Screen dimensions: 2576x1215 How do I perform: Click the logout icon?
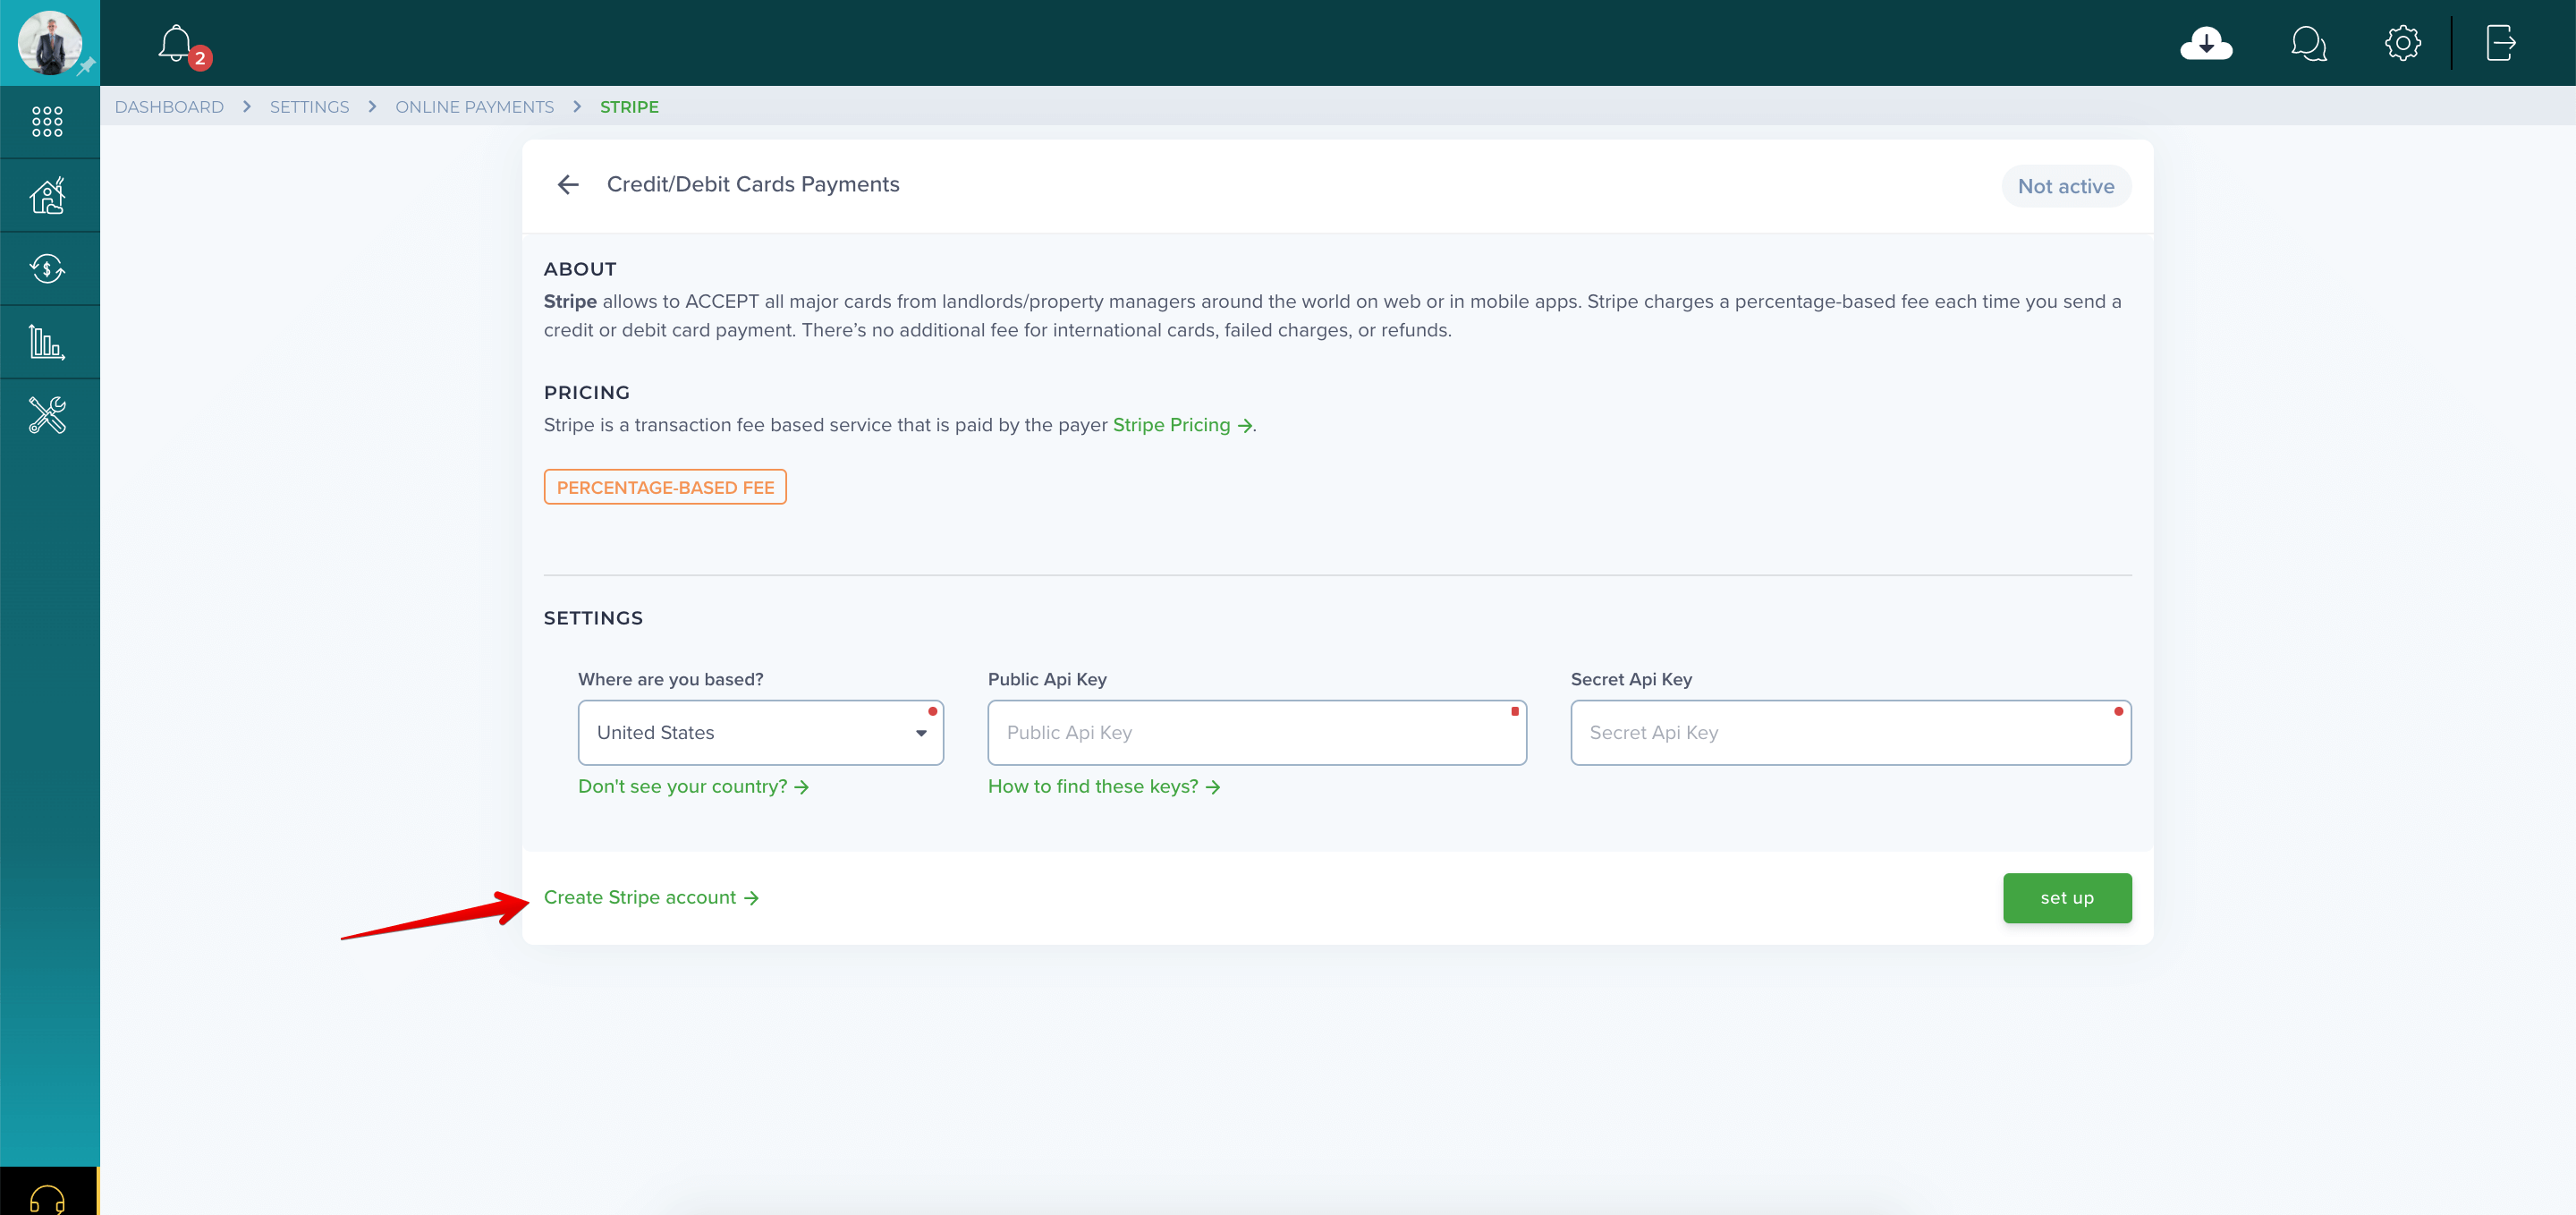tap(2501, 43)
